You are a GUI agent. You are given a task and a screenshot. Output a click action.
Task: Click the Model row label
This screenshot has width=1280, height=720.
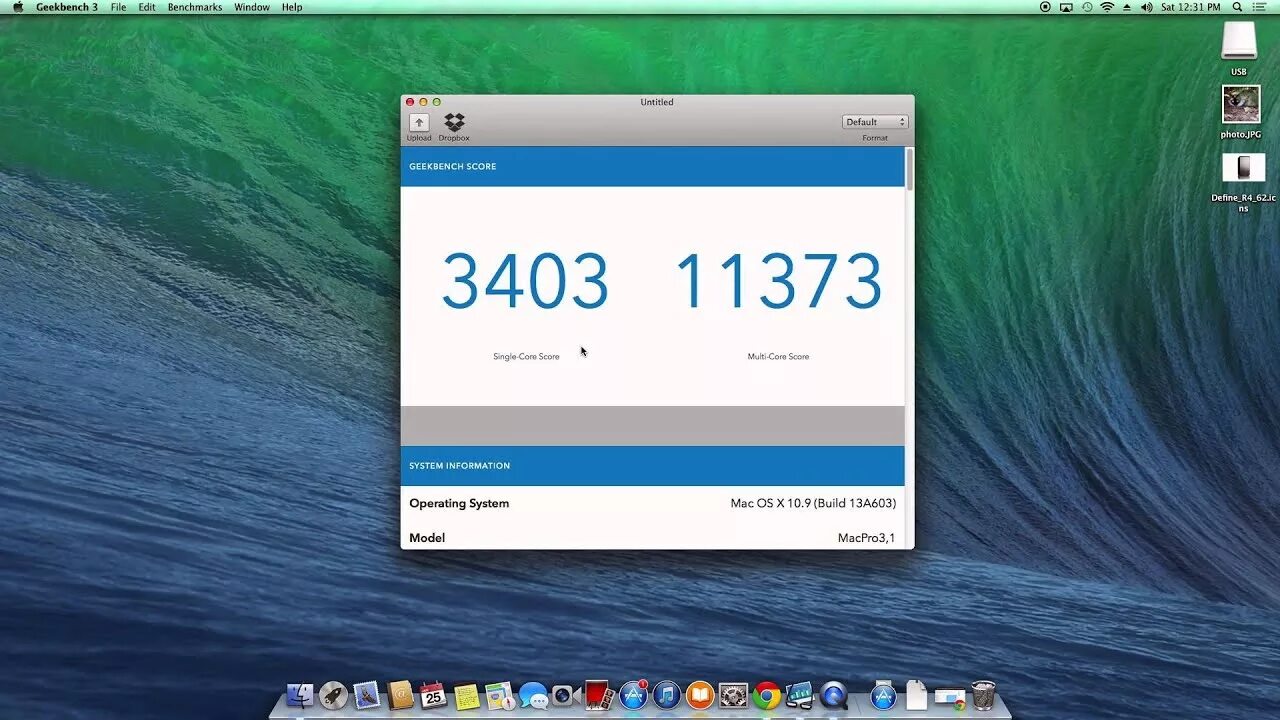coord(427,538)
